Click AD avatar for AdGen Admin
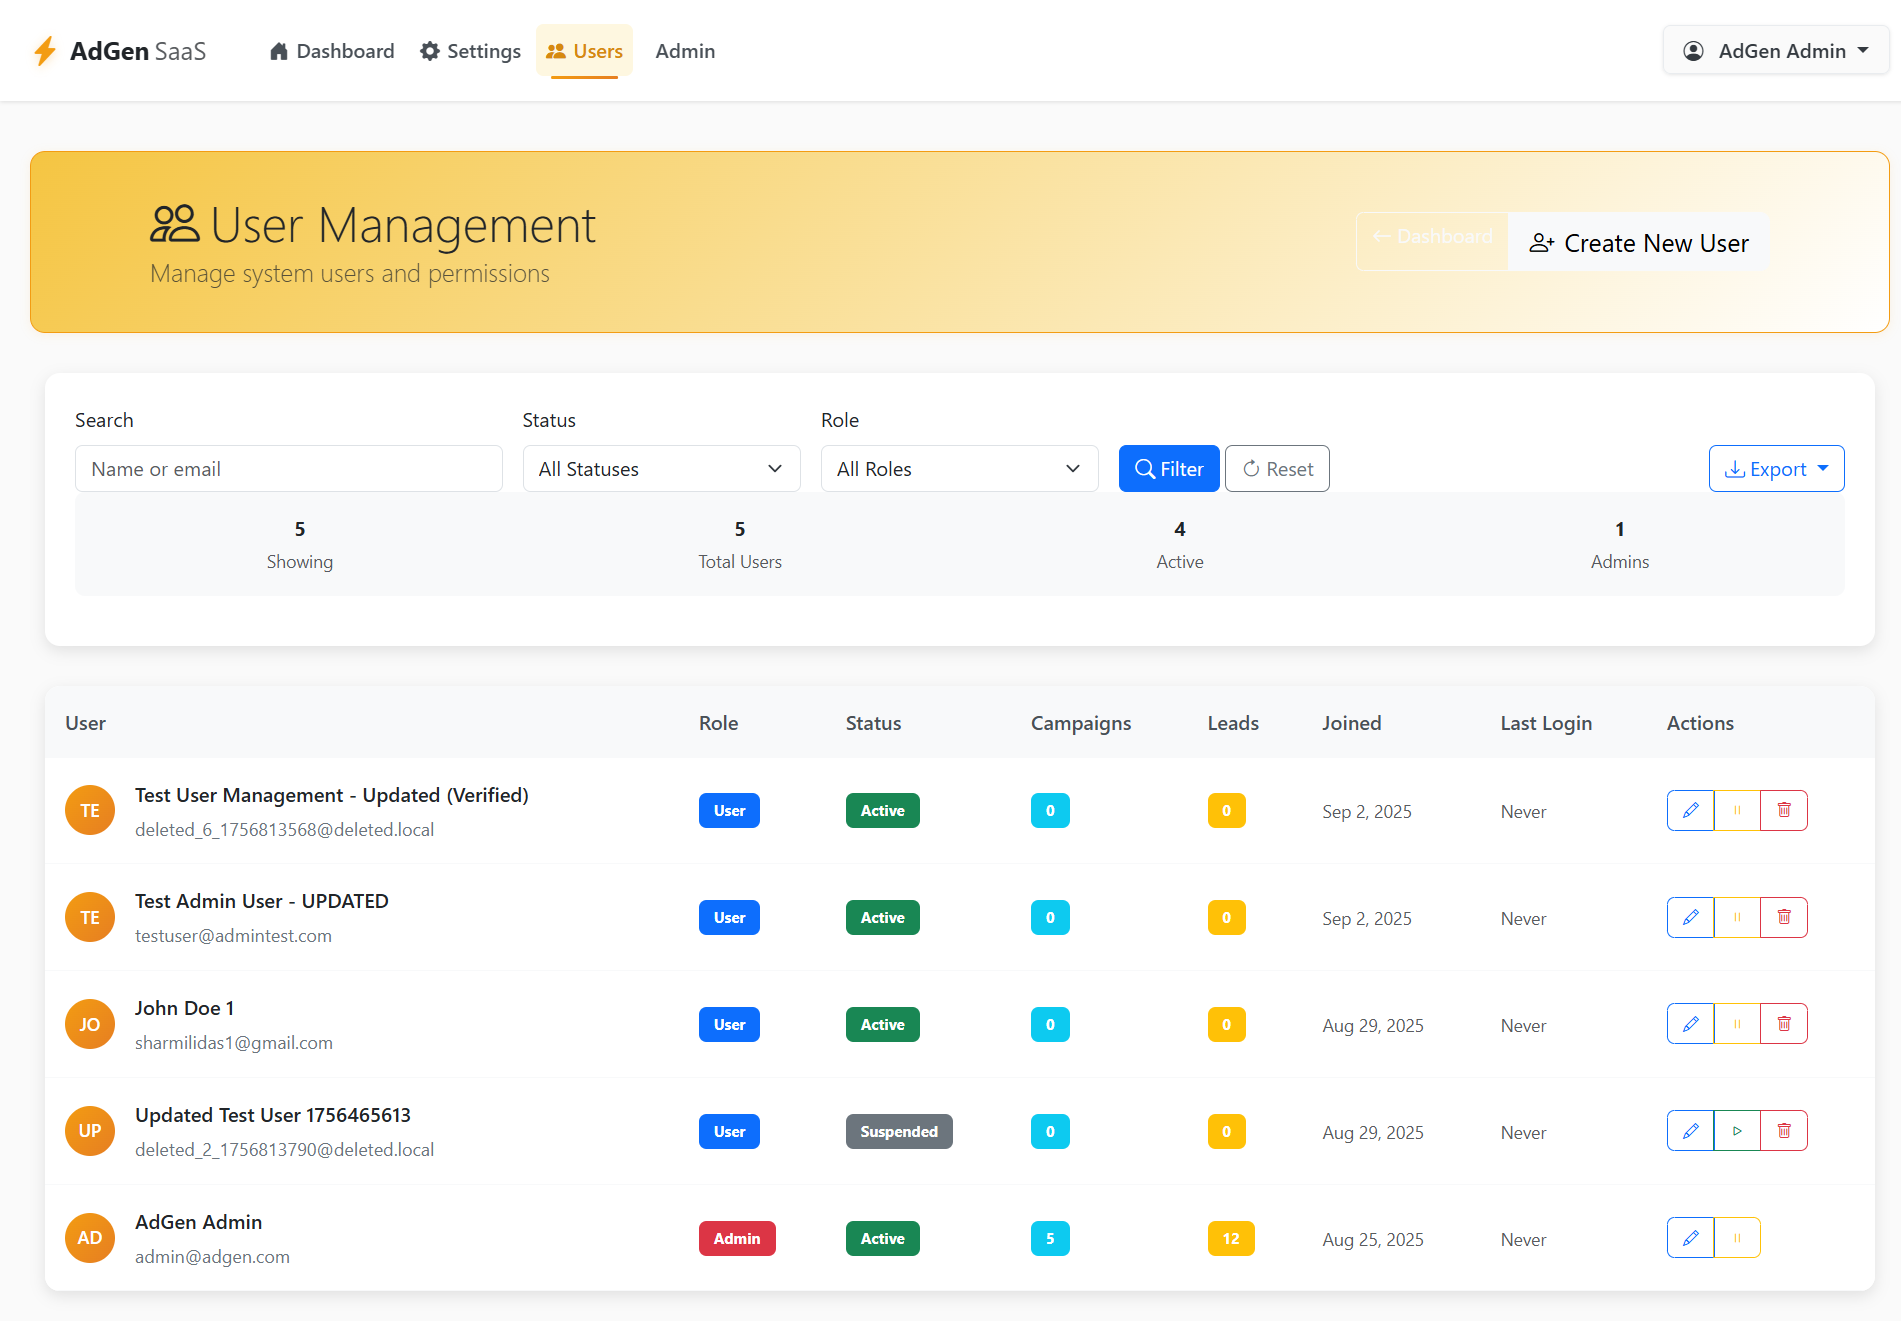This screenshot has width=1901, height=1321. click(90, 1238)
